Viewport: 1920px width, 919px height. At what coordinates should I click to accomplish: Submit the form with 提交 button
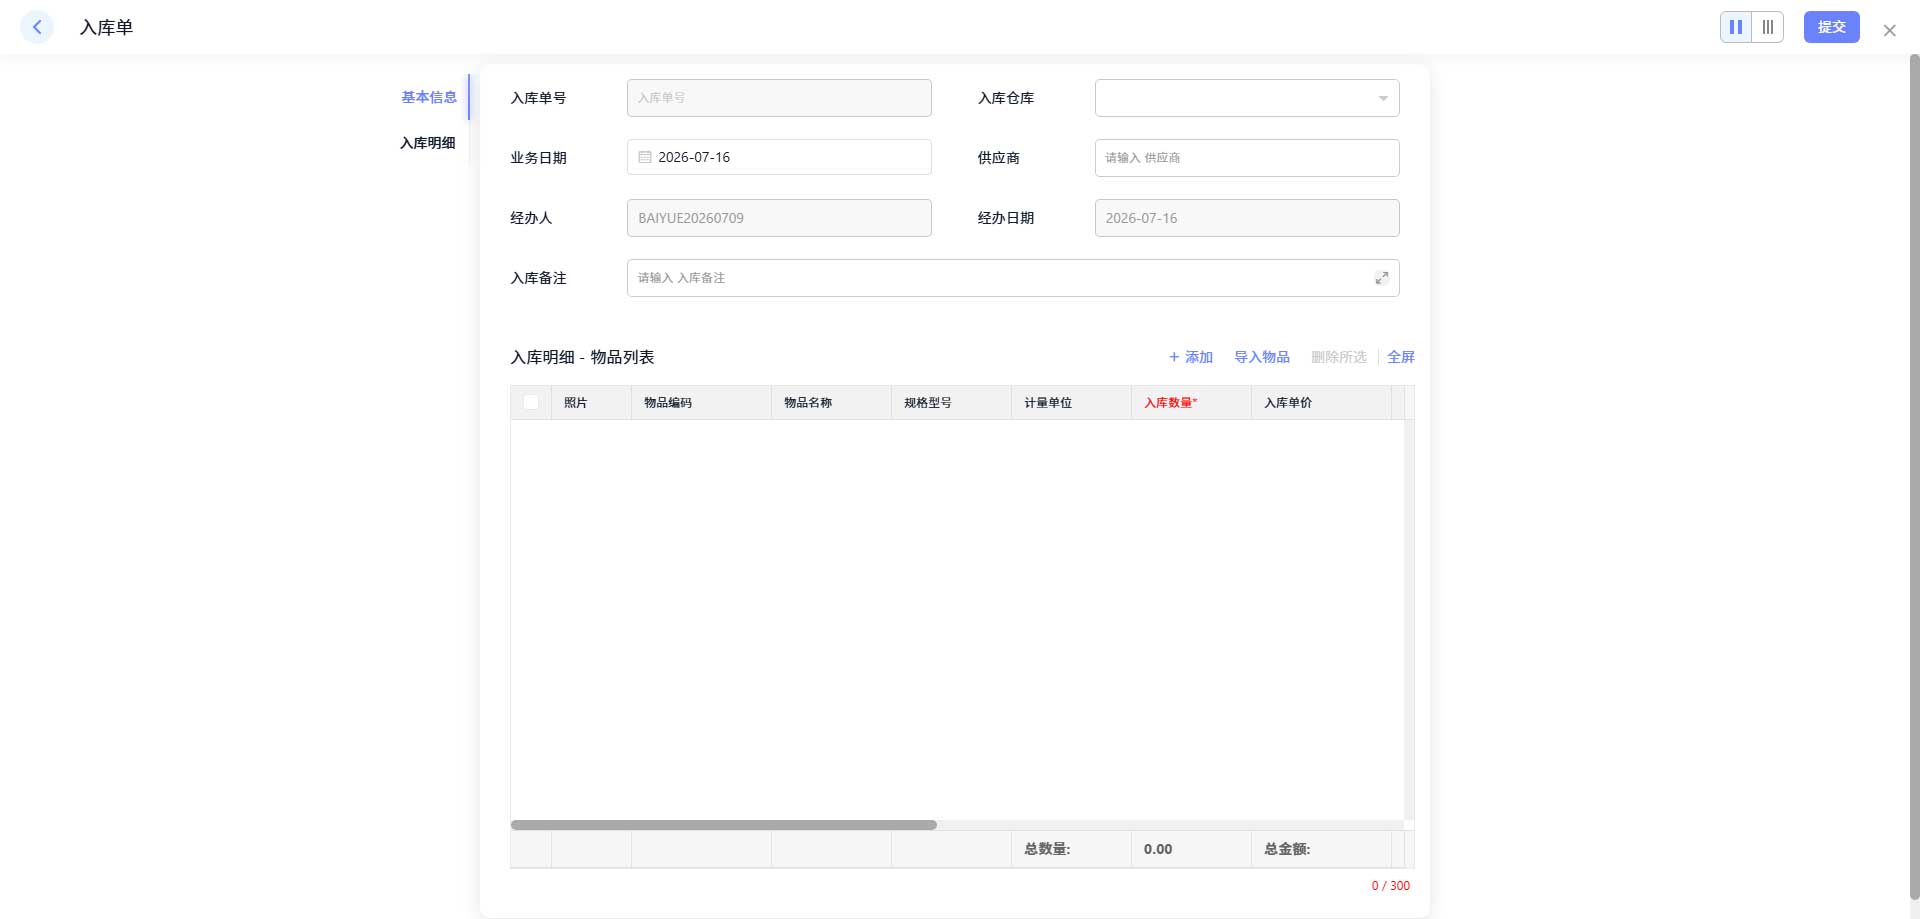tap(1831, 27)
